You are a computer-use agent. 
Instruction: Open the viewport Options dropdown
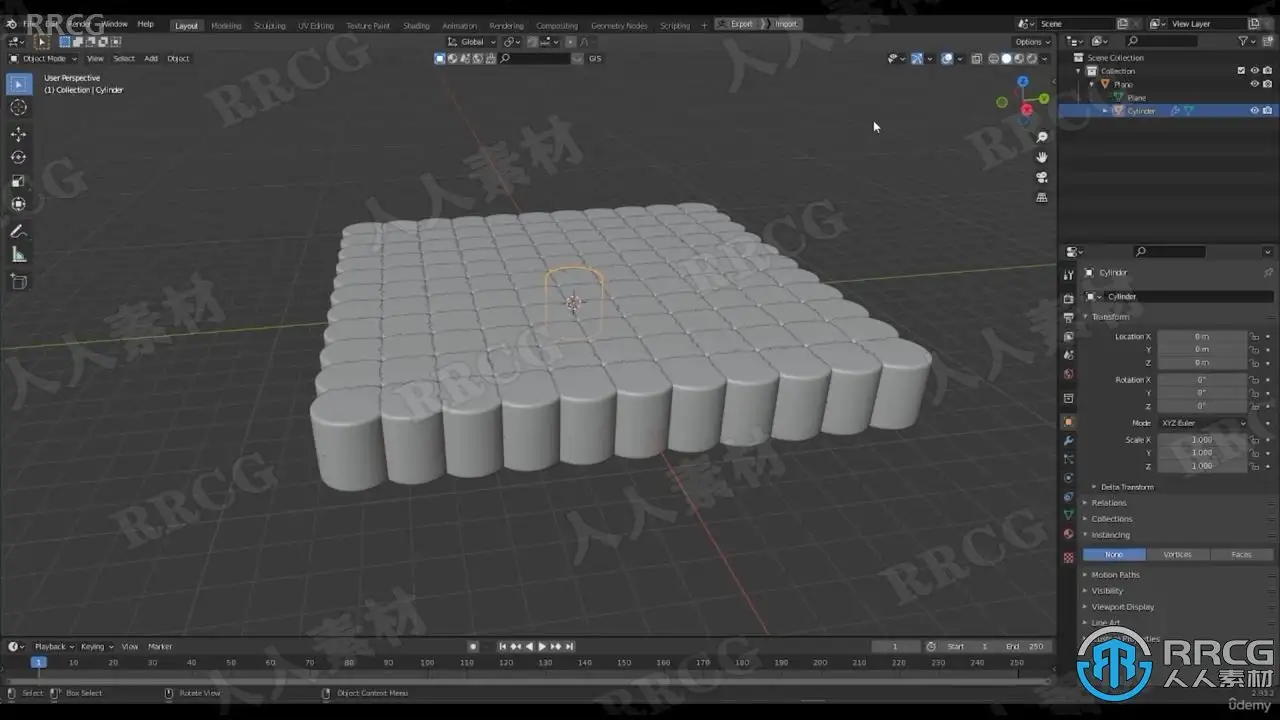click(x=1033, y=42)
